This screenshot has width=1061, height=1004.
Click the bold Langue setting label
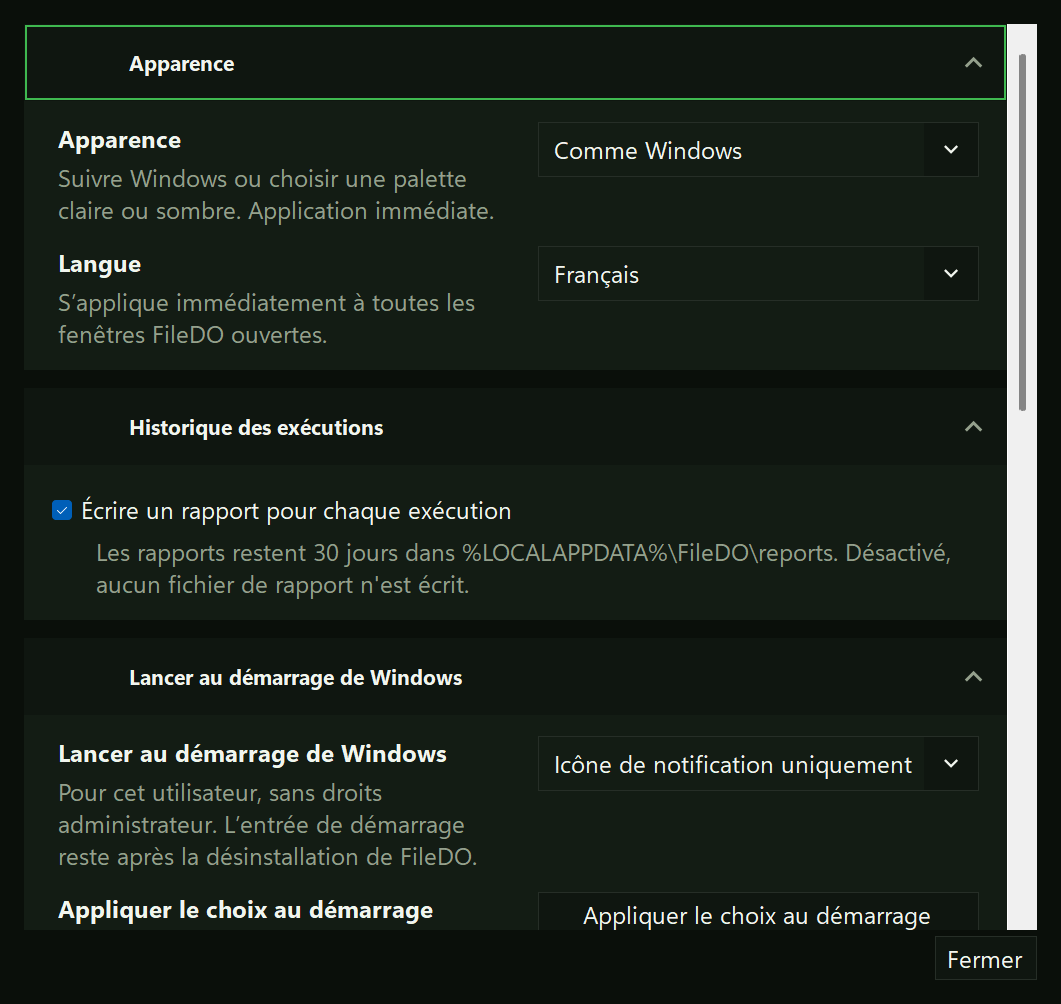(x=99, y=264)
